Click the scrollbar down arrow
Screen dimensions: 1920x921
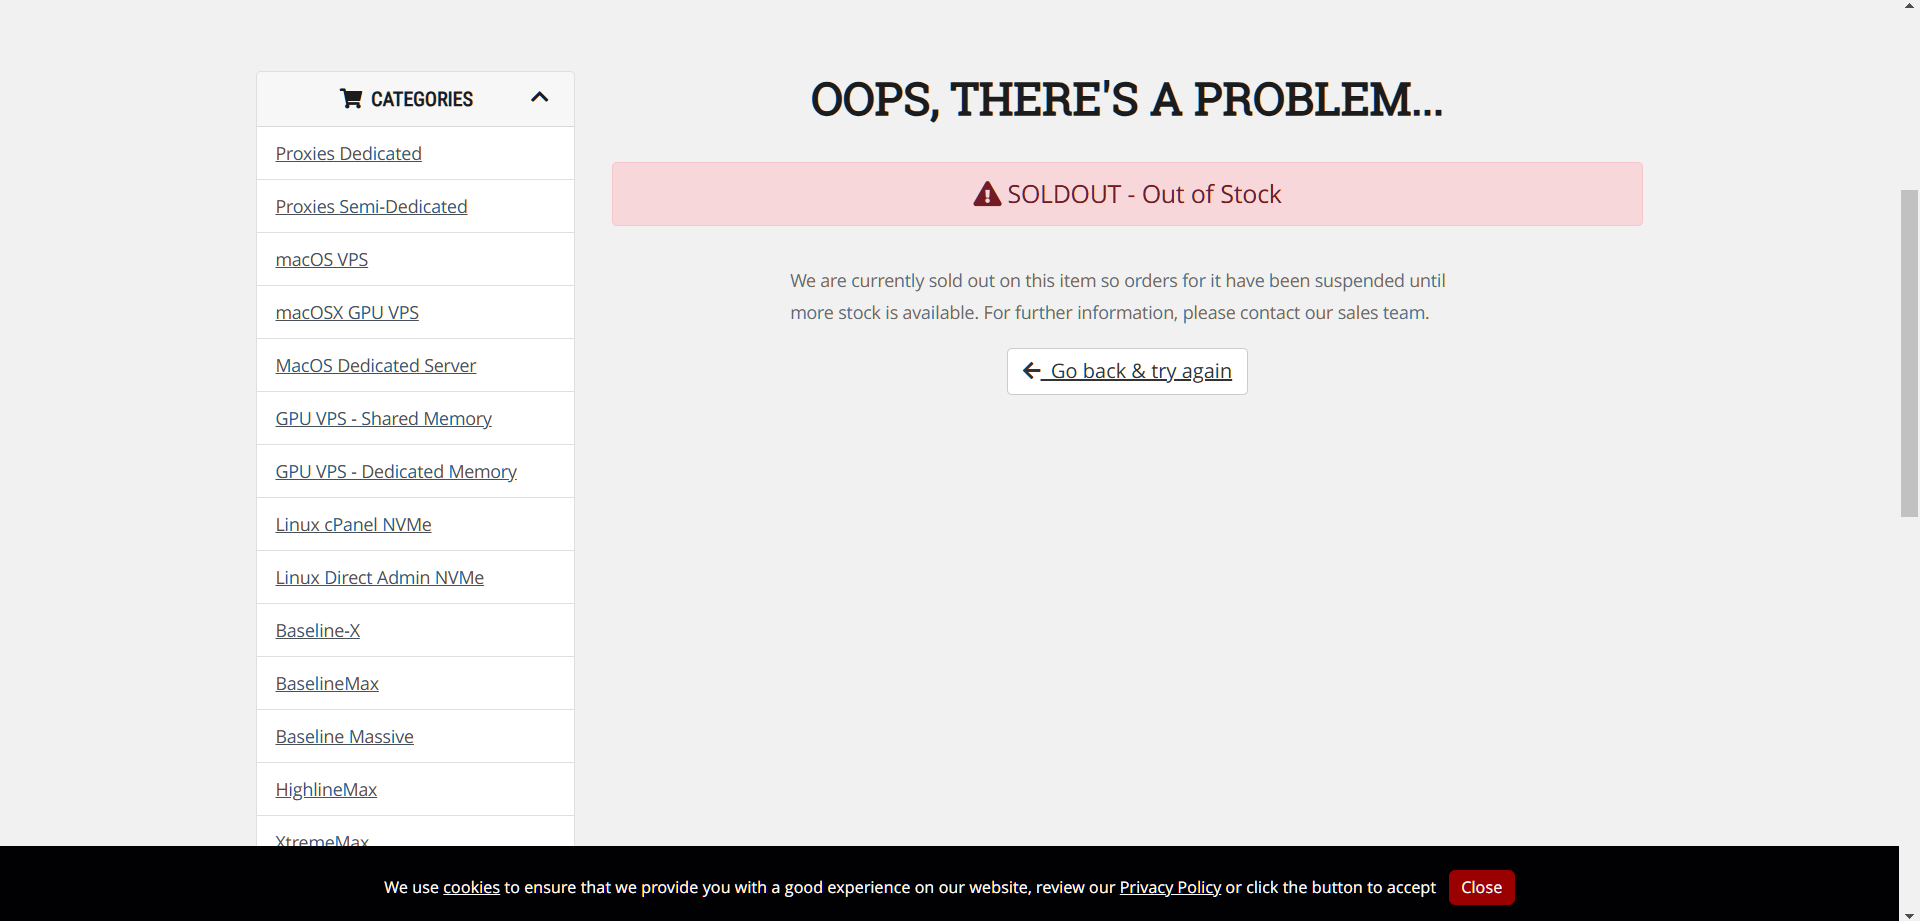coord(1909,915)
